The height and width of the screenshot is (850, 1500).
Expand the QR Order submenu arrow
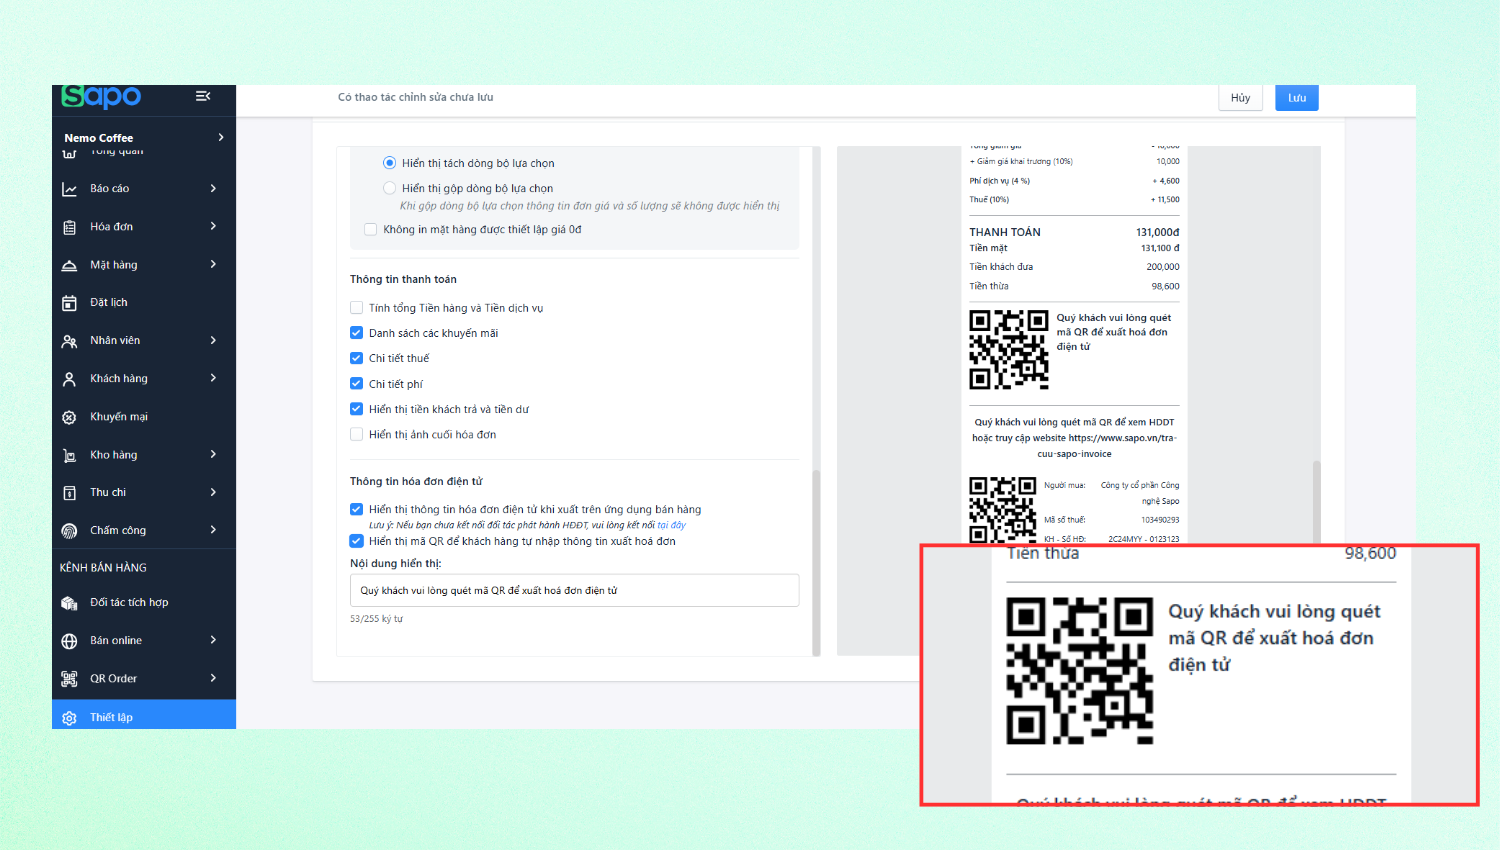coord(213,678)
